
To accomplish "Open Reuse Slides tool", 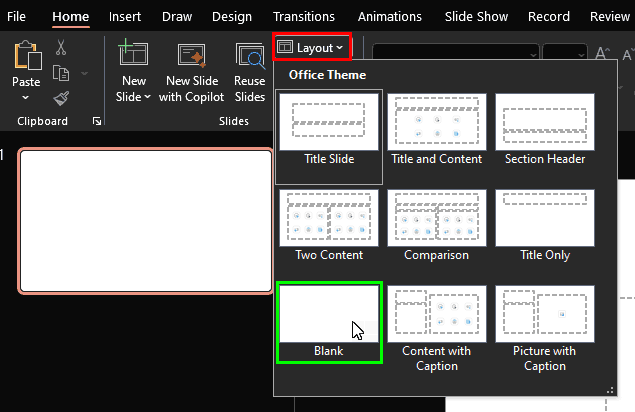I will pyautogui.click(x=249, y=56).
